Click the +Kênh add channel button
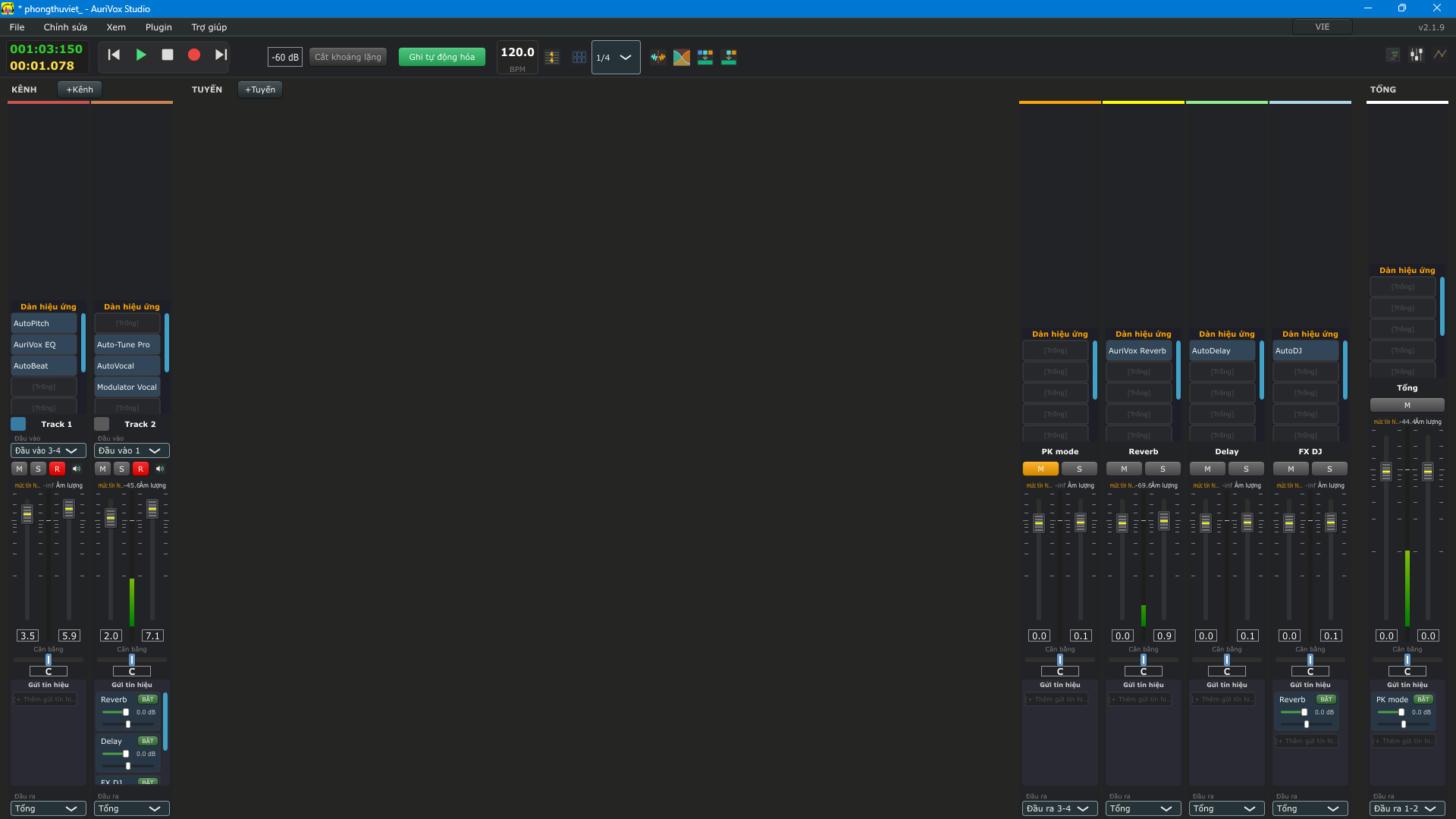The image size is (1456, 819). pos(79,89)
